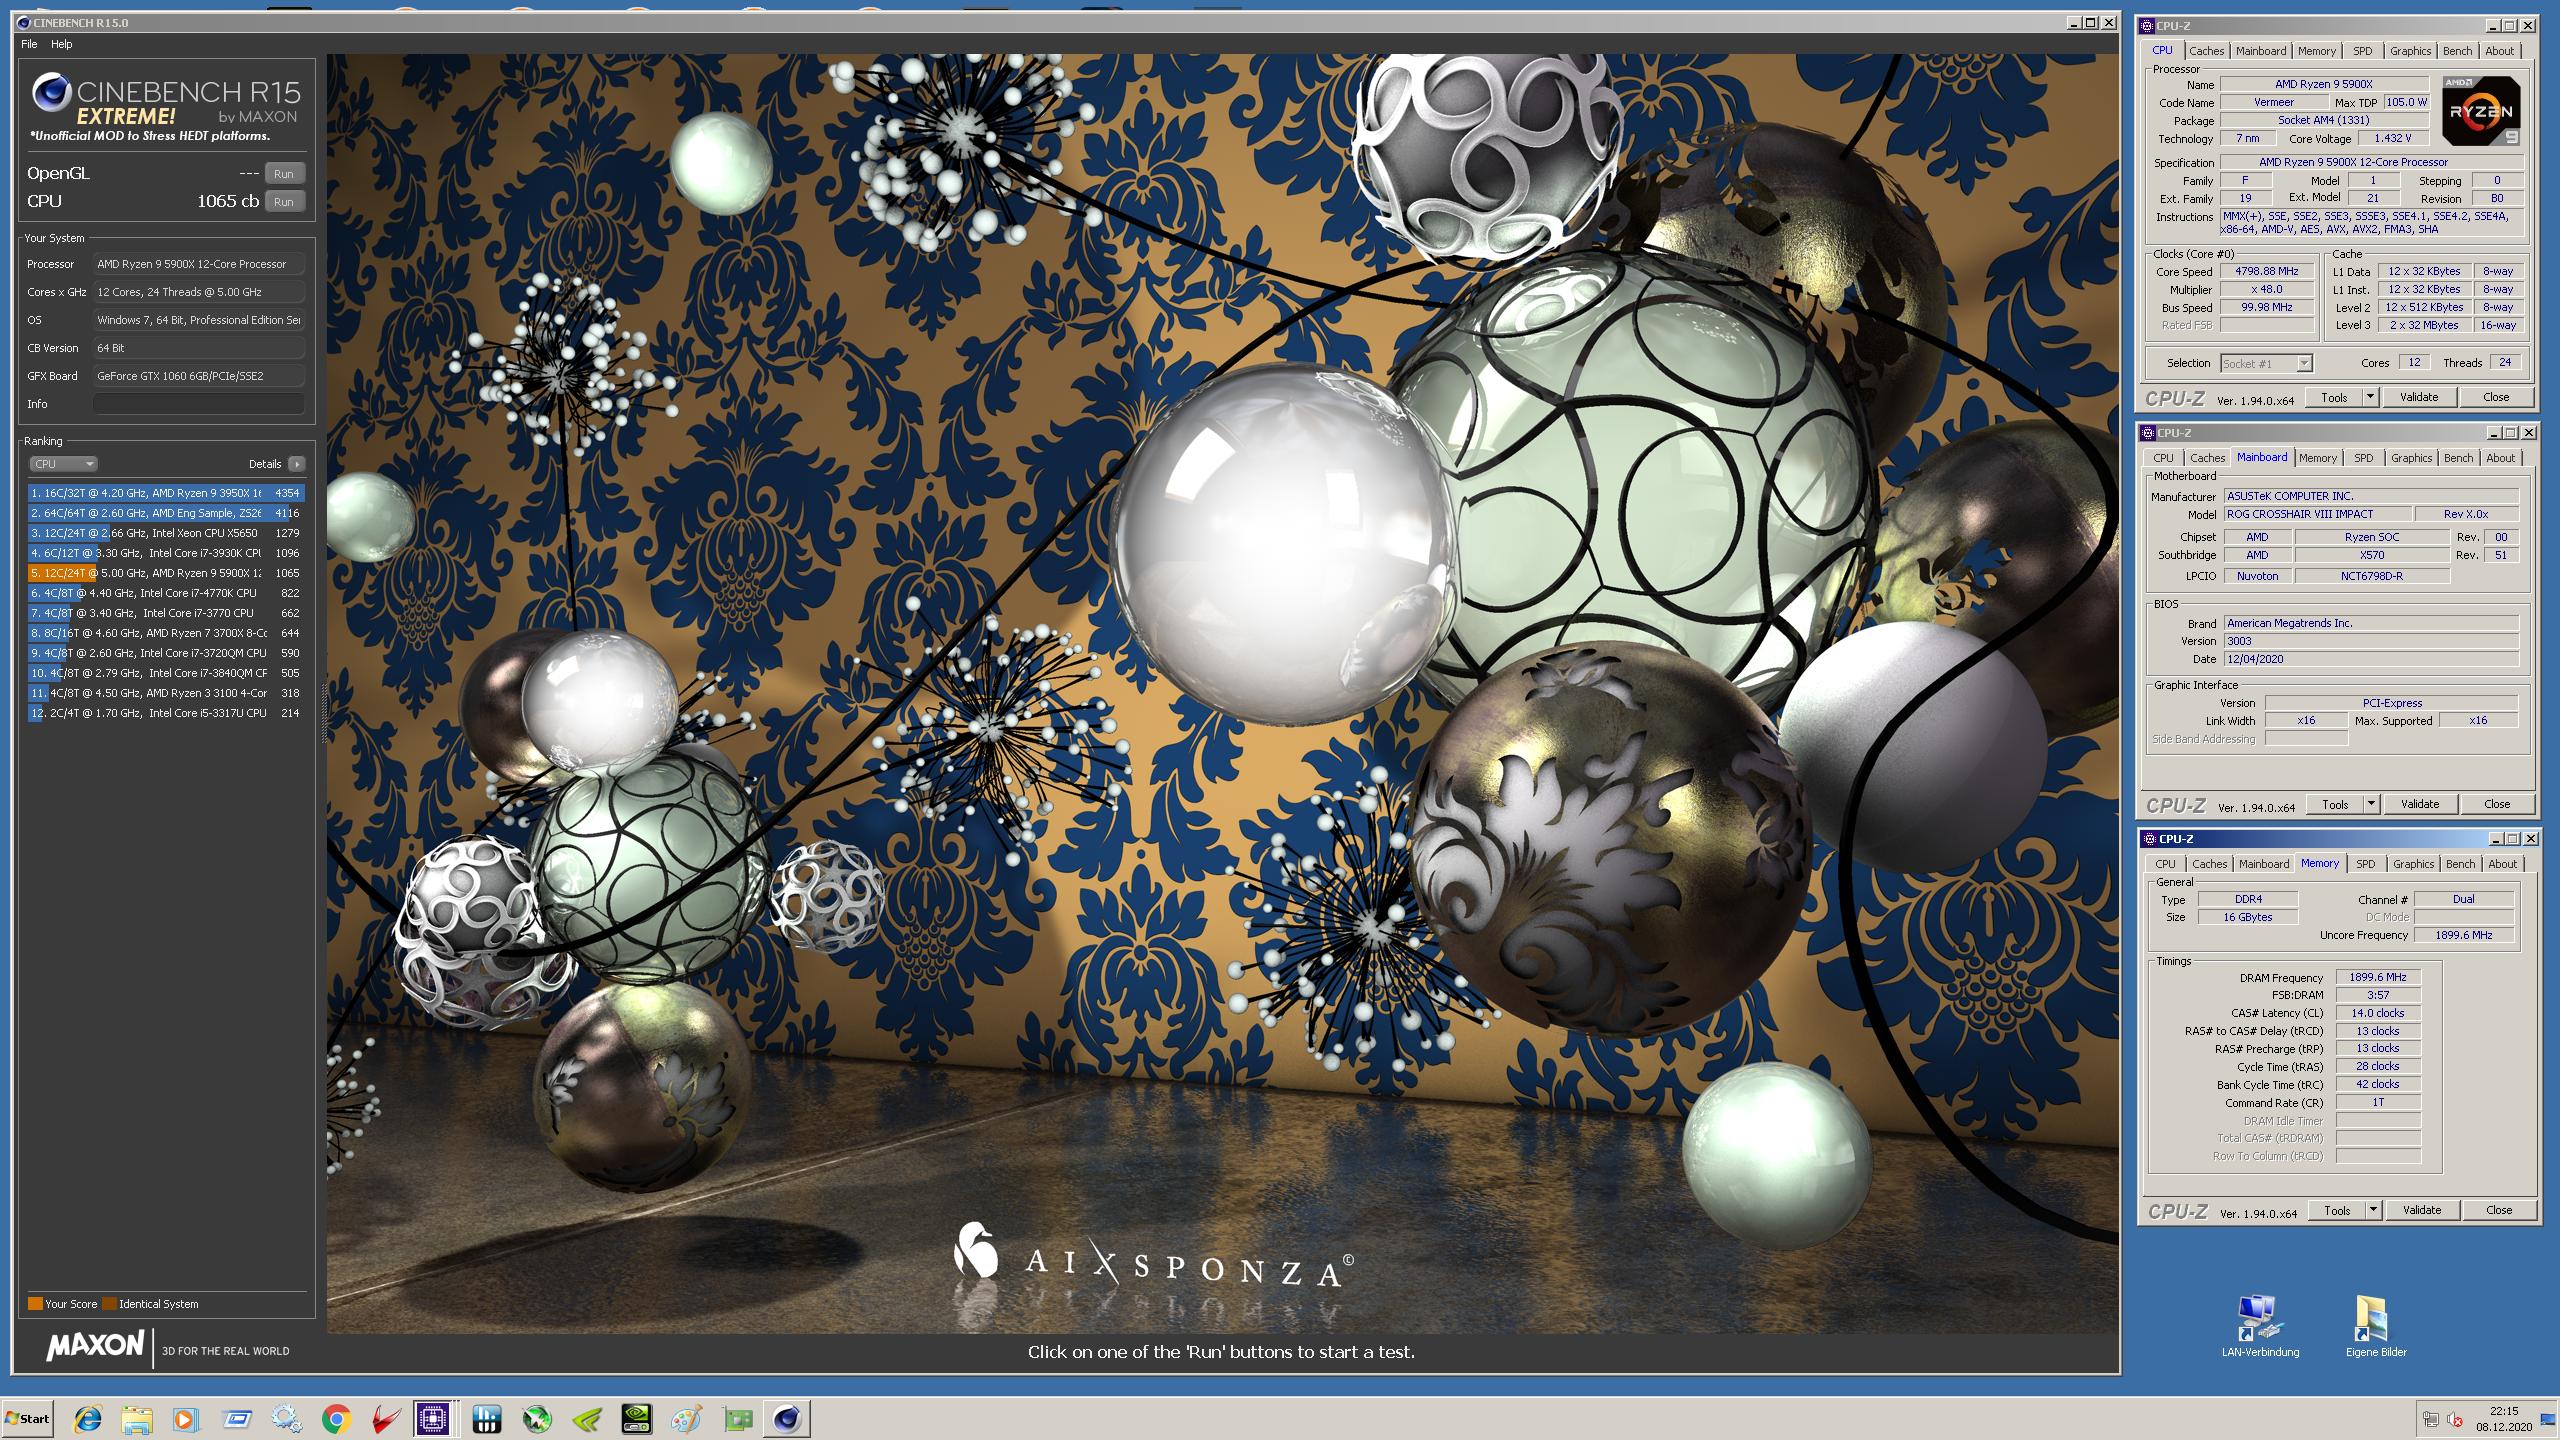The width and height of the screenshot is (2560, 1440).
Task: Open the File menu in Cinebench
Action: click(x=29, y=44)
